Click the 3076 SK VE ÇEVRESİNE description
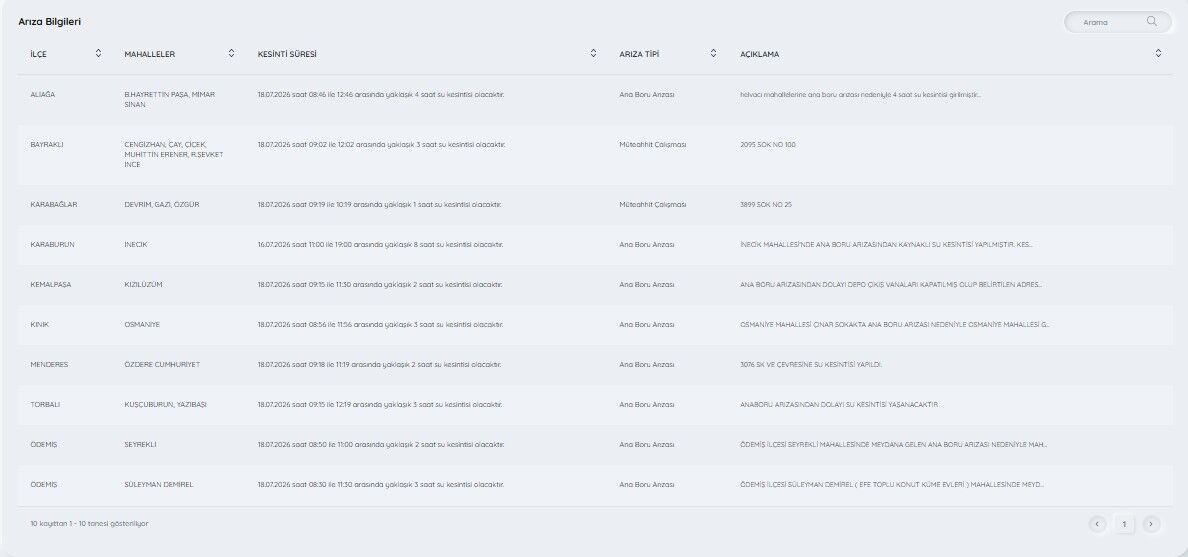 811,365
